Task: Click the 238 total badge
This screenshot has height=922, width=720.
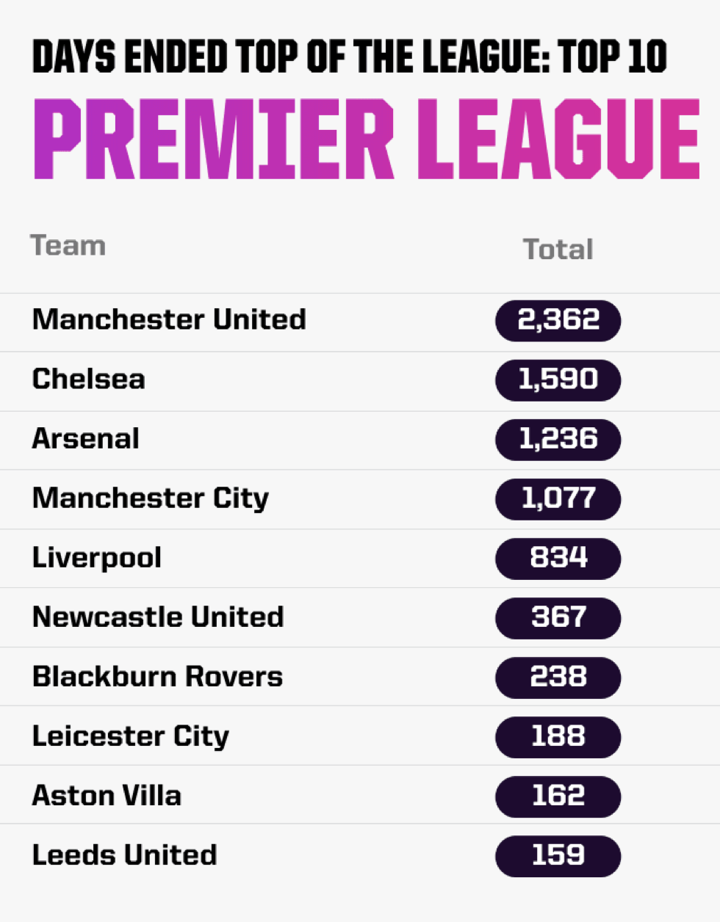Action: [558, 676]
